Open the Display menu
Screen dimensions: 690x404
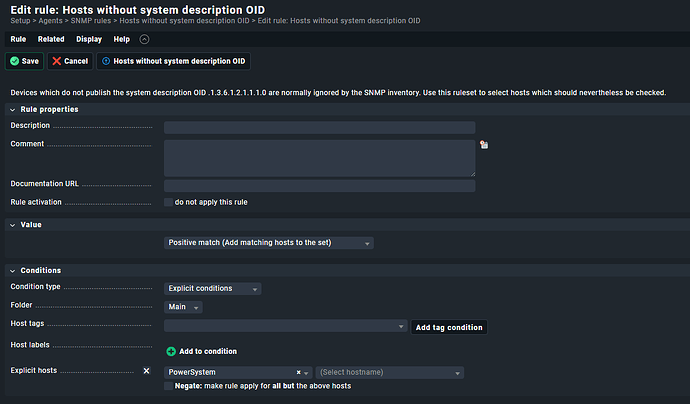[89, 39]
